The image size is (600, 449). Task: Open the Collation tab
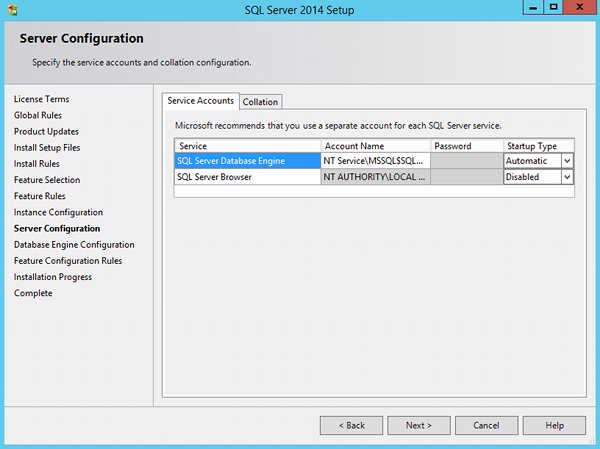260,102
